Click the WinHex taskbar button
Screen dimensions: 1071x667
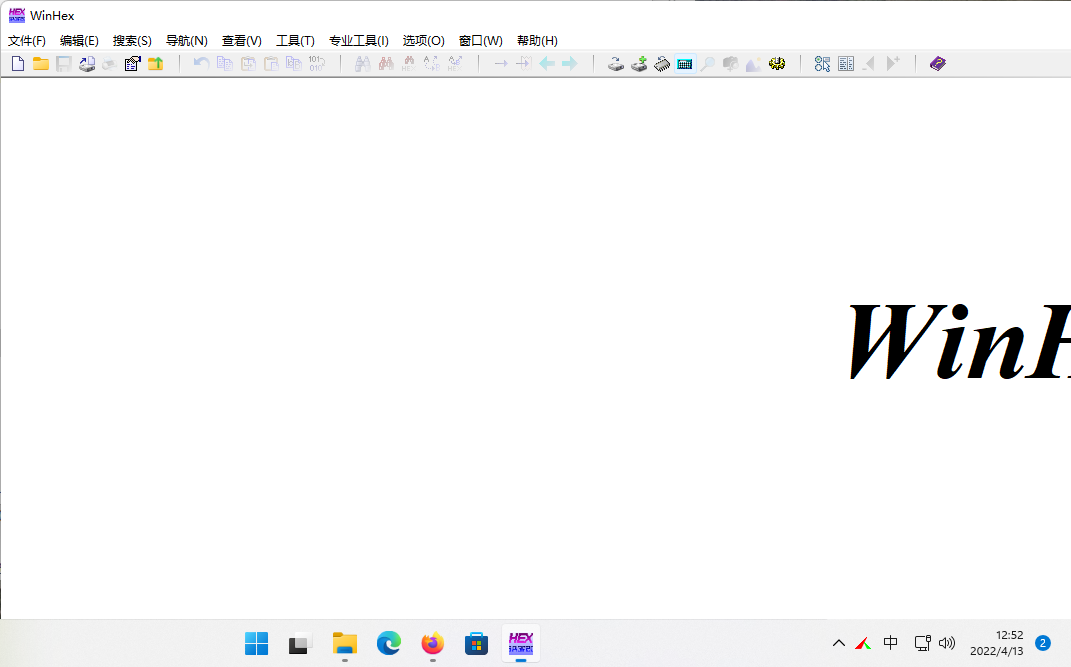[520, 643]
